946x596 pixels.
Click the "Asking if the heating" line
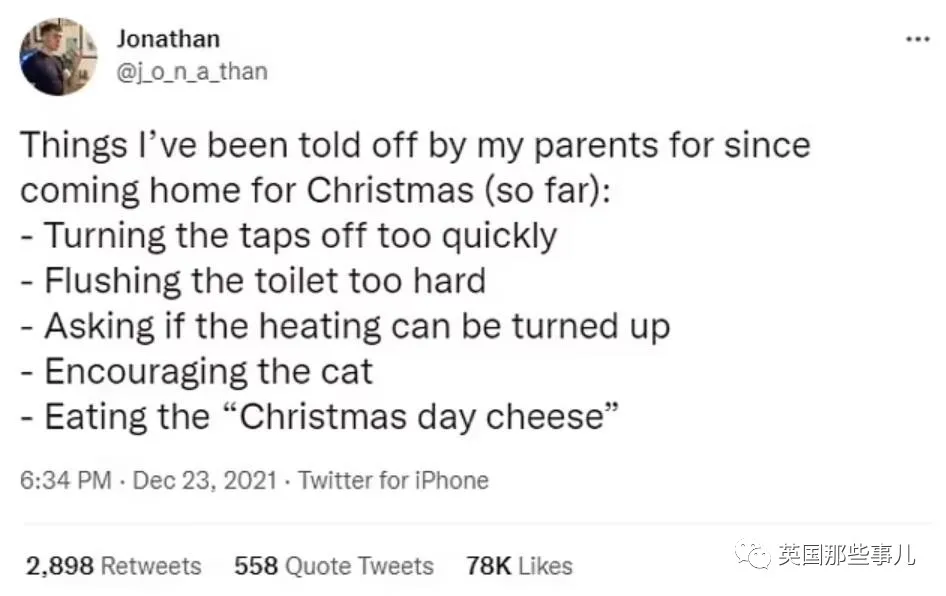click(x=345, y=326)
